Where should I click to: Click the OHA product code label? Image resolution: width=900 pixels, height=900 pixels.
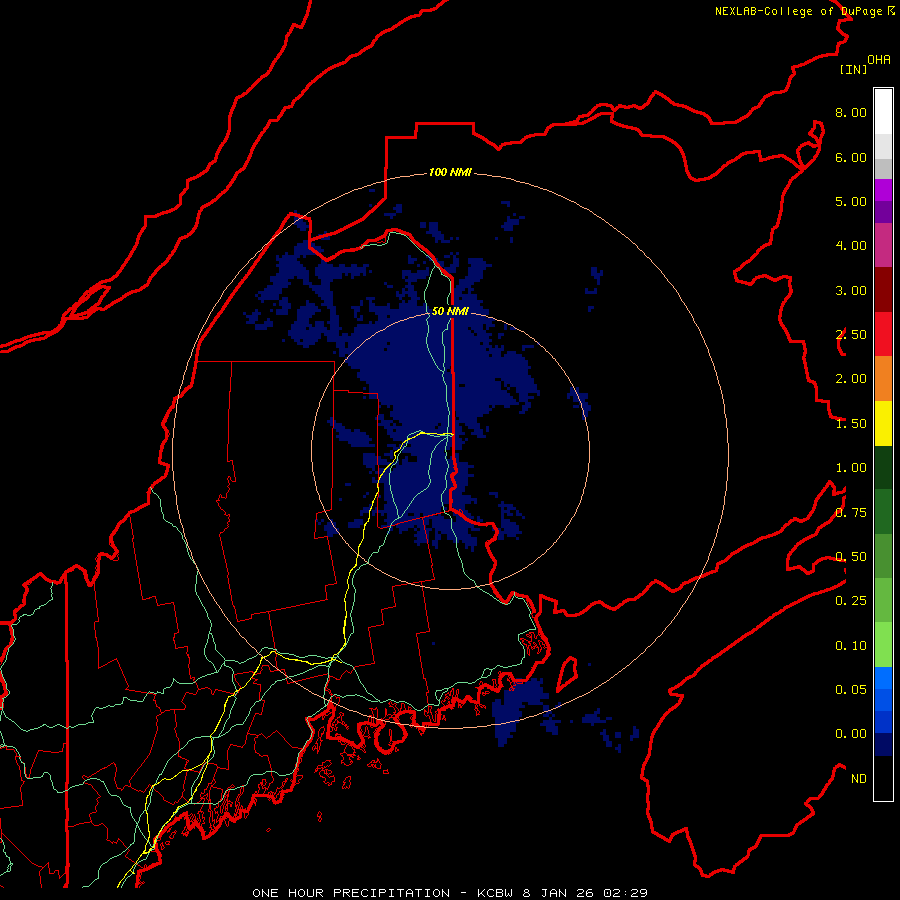click(x=879, y=60)
